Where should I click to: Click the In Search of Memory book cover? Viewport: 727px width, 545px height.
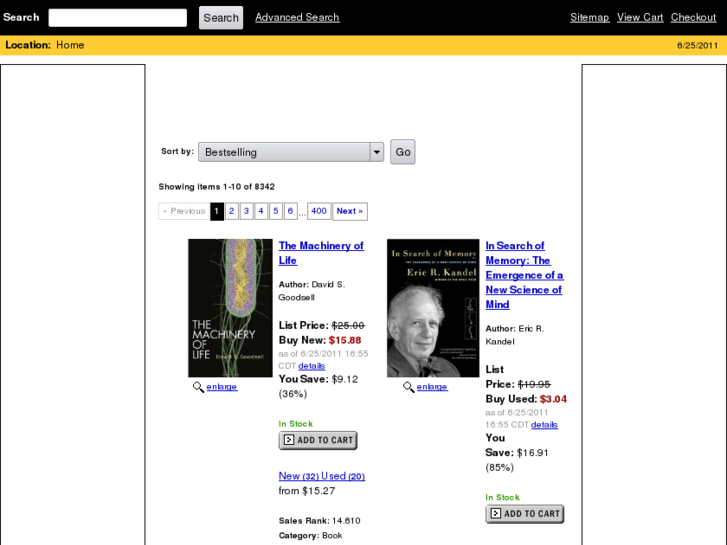point(433,308)
